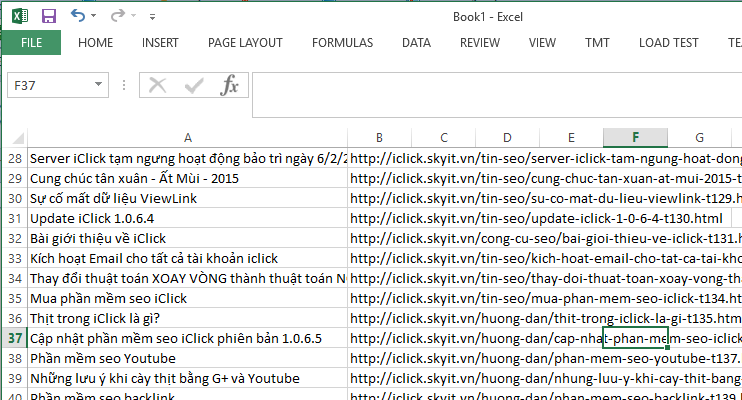Viewport: 742px width, 400px height.
Task: Switch to the DATA tab
Action: pyautogui.click(x=416, y=43)
